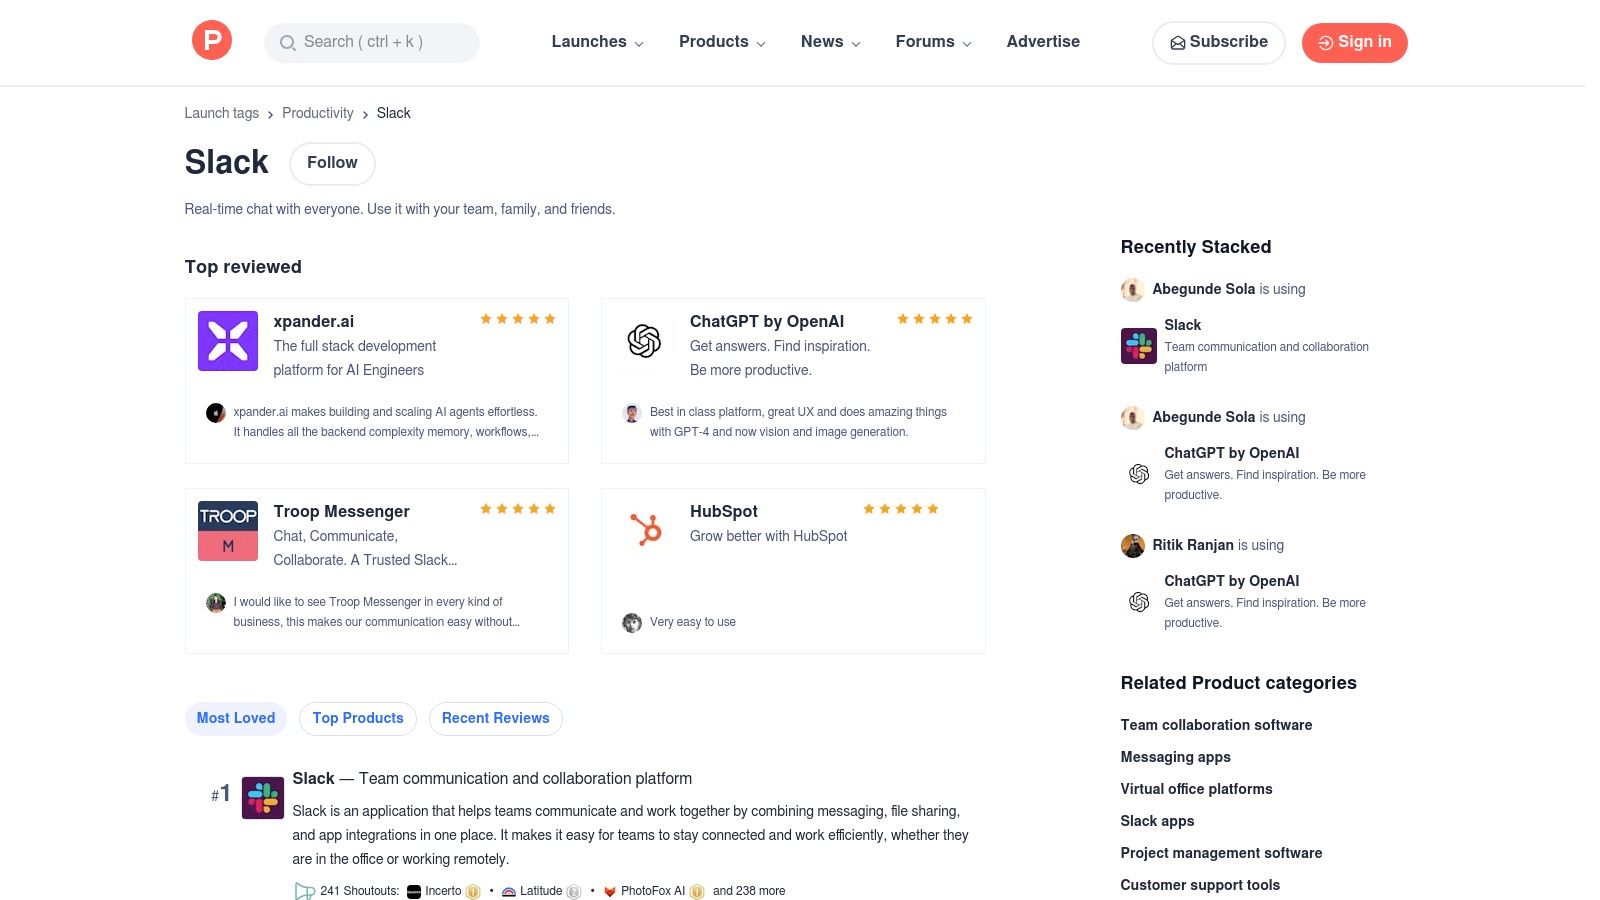The width and height of the screenshot is (1600, 900).
Task: Click the Troop Messenger app icon
Action: pyautogui.click(x=227, y=530)
